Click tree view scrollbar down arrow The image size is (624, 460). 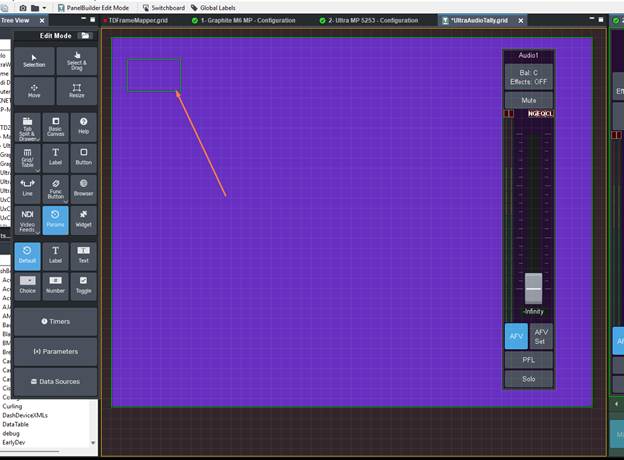(93, 442)
